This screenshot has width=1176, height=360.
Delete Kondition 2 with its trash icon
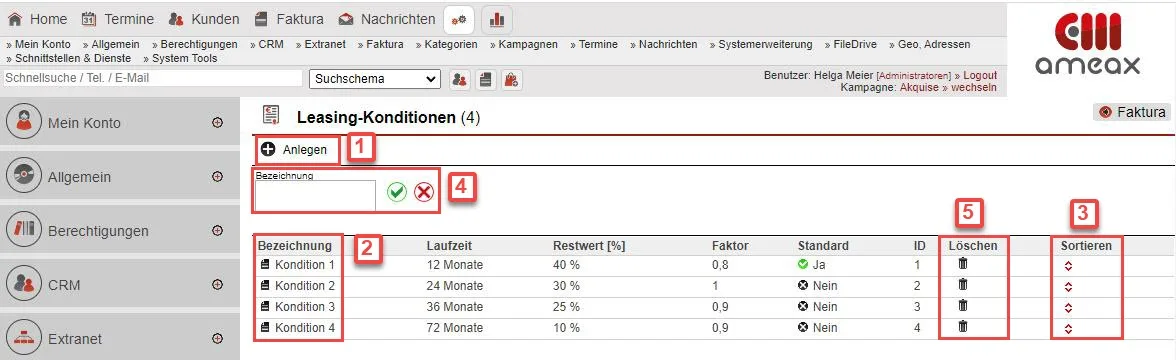click(x=963, y=286)
